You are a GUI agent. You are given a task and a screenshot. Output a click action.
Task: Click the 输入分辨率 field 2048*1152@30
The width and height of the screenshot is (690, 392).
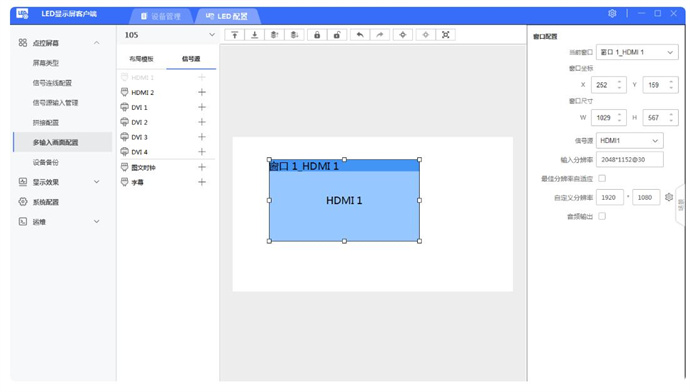tap(629, 159)
